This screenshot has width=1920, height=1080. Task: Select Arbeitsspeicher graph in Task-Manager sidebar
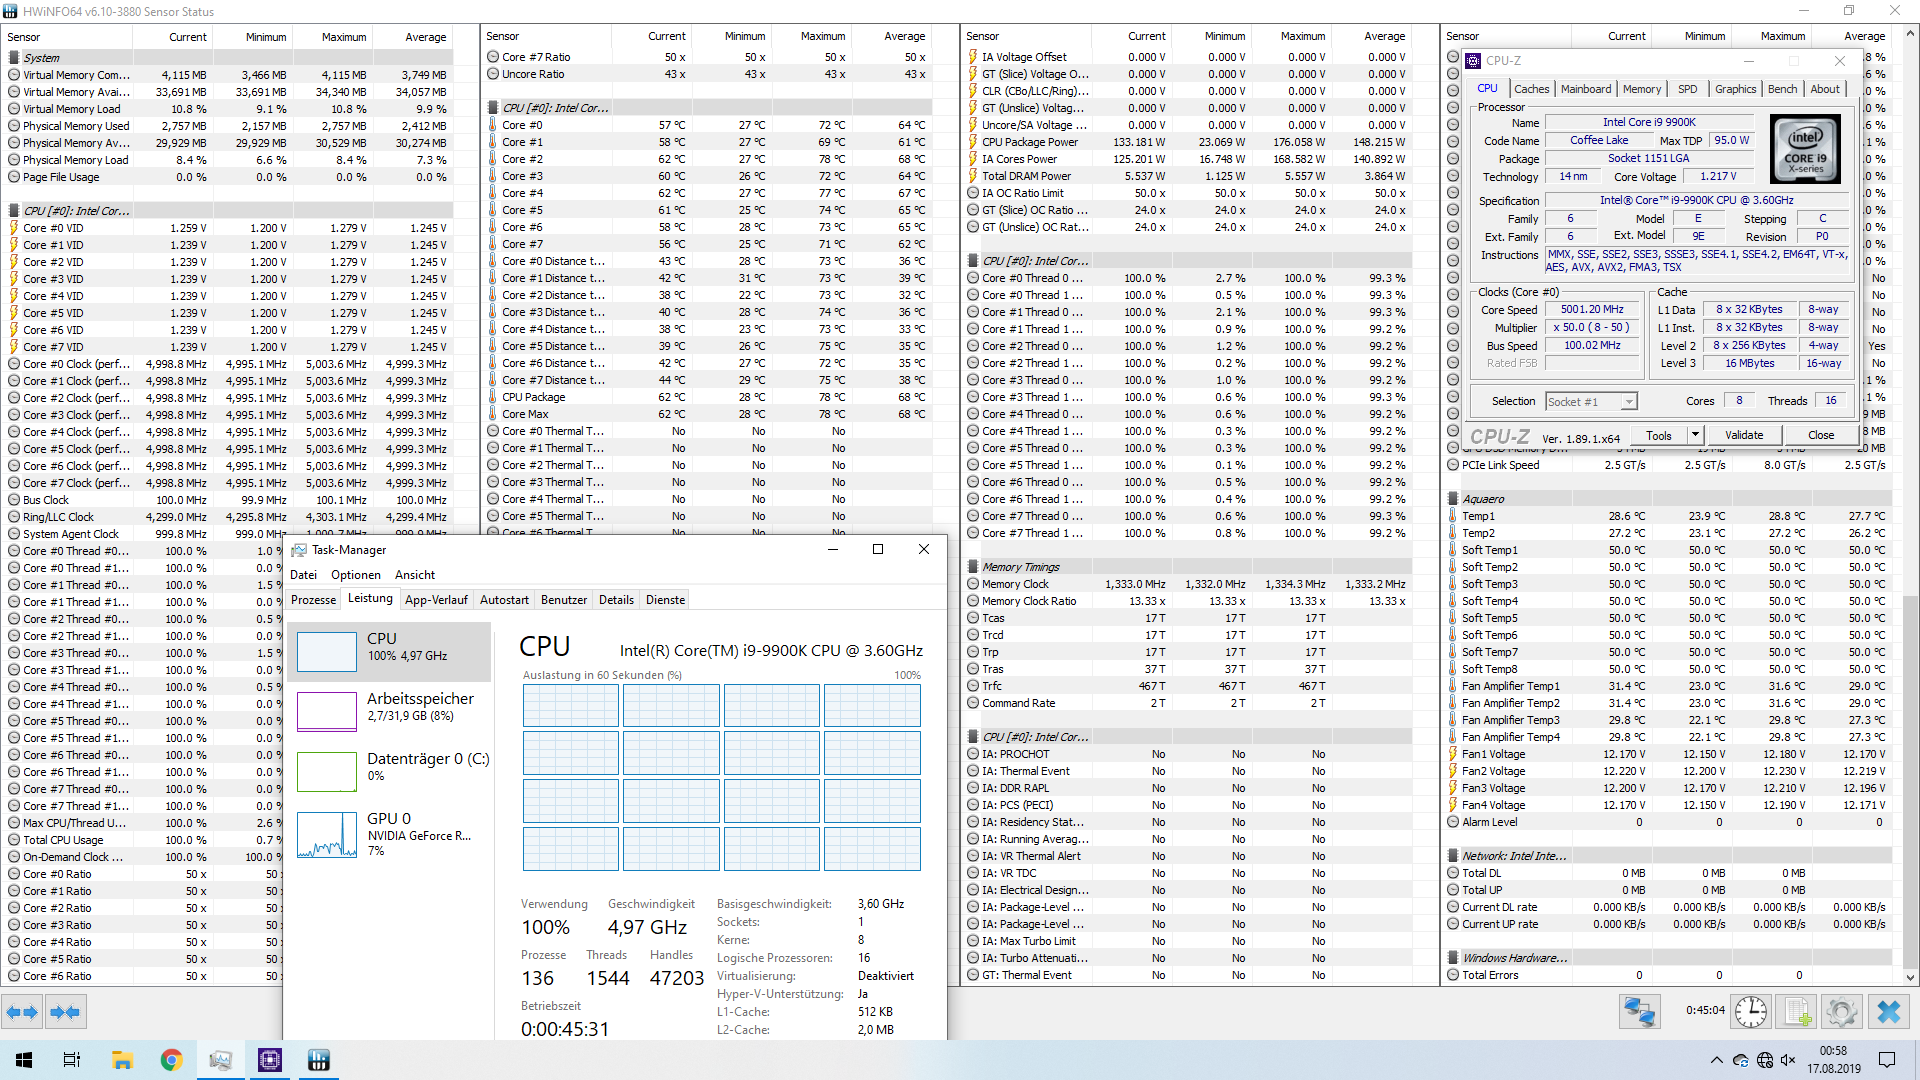point(390,706)
